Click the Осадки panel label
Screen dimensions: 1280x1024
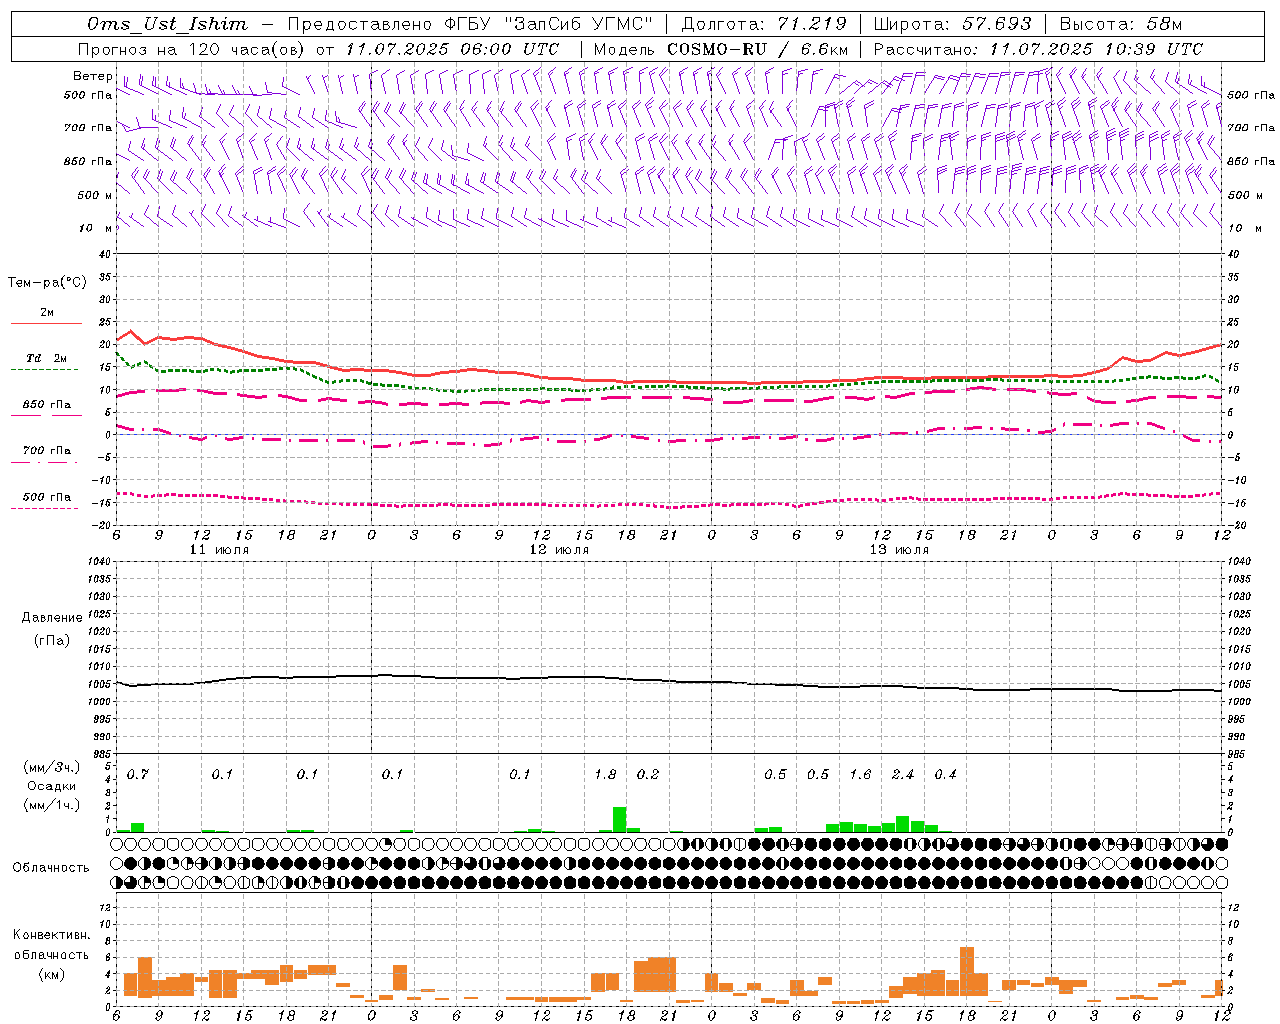[x=51, y=786]
